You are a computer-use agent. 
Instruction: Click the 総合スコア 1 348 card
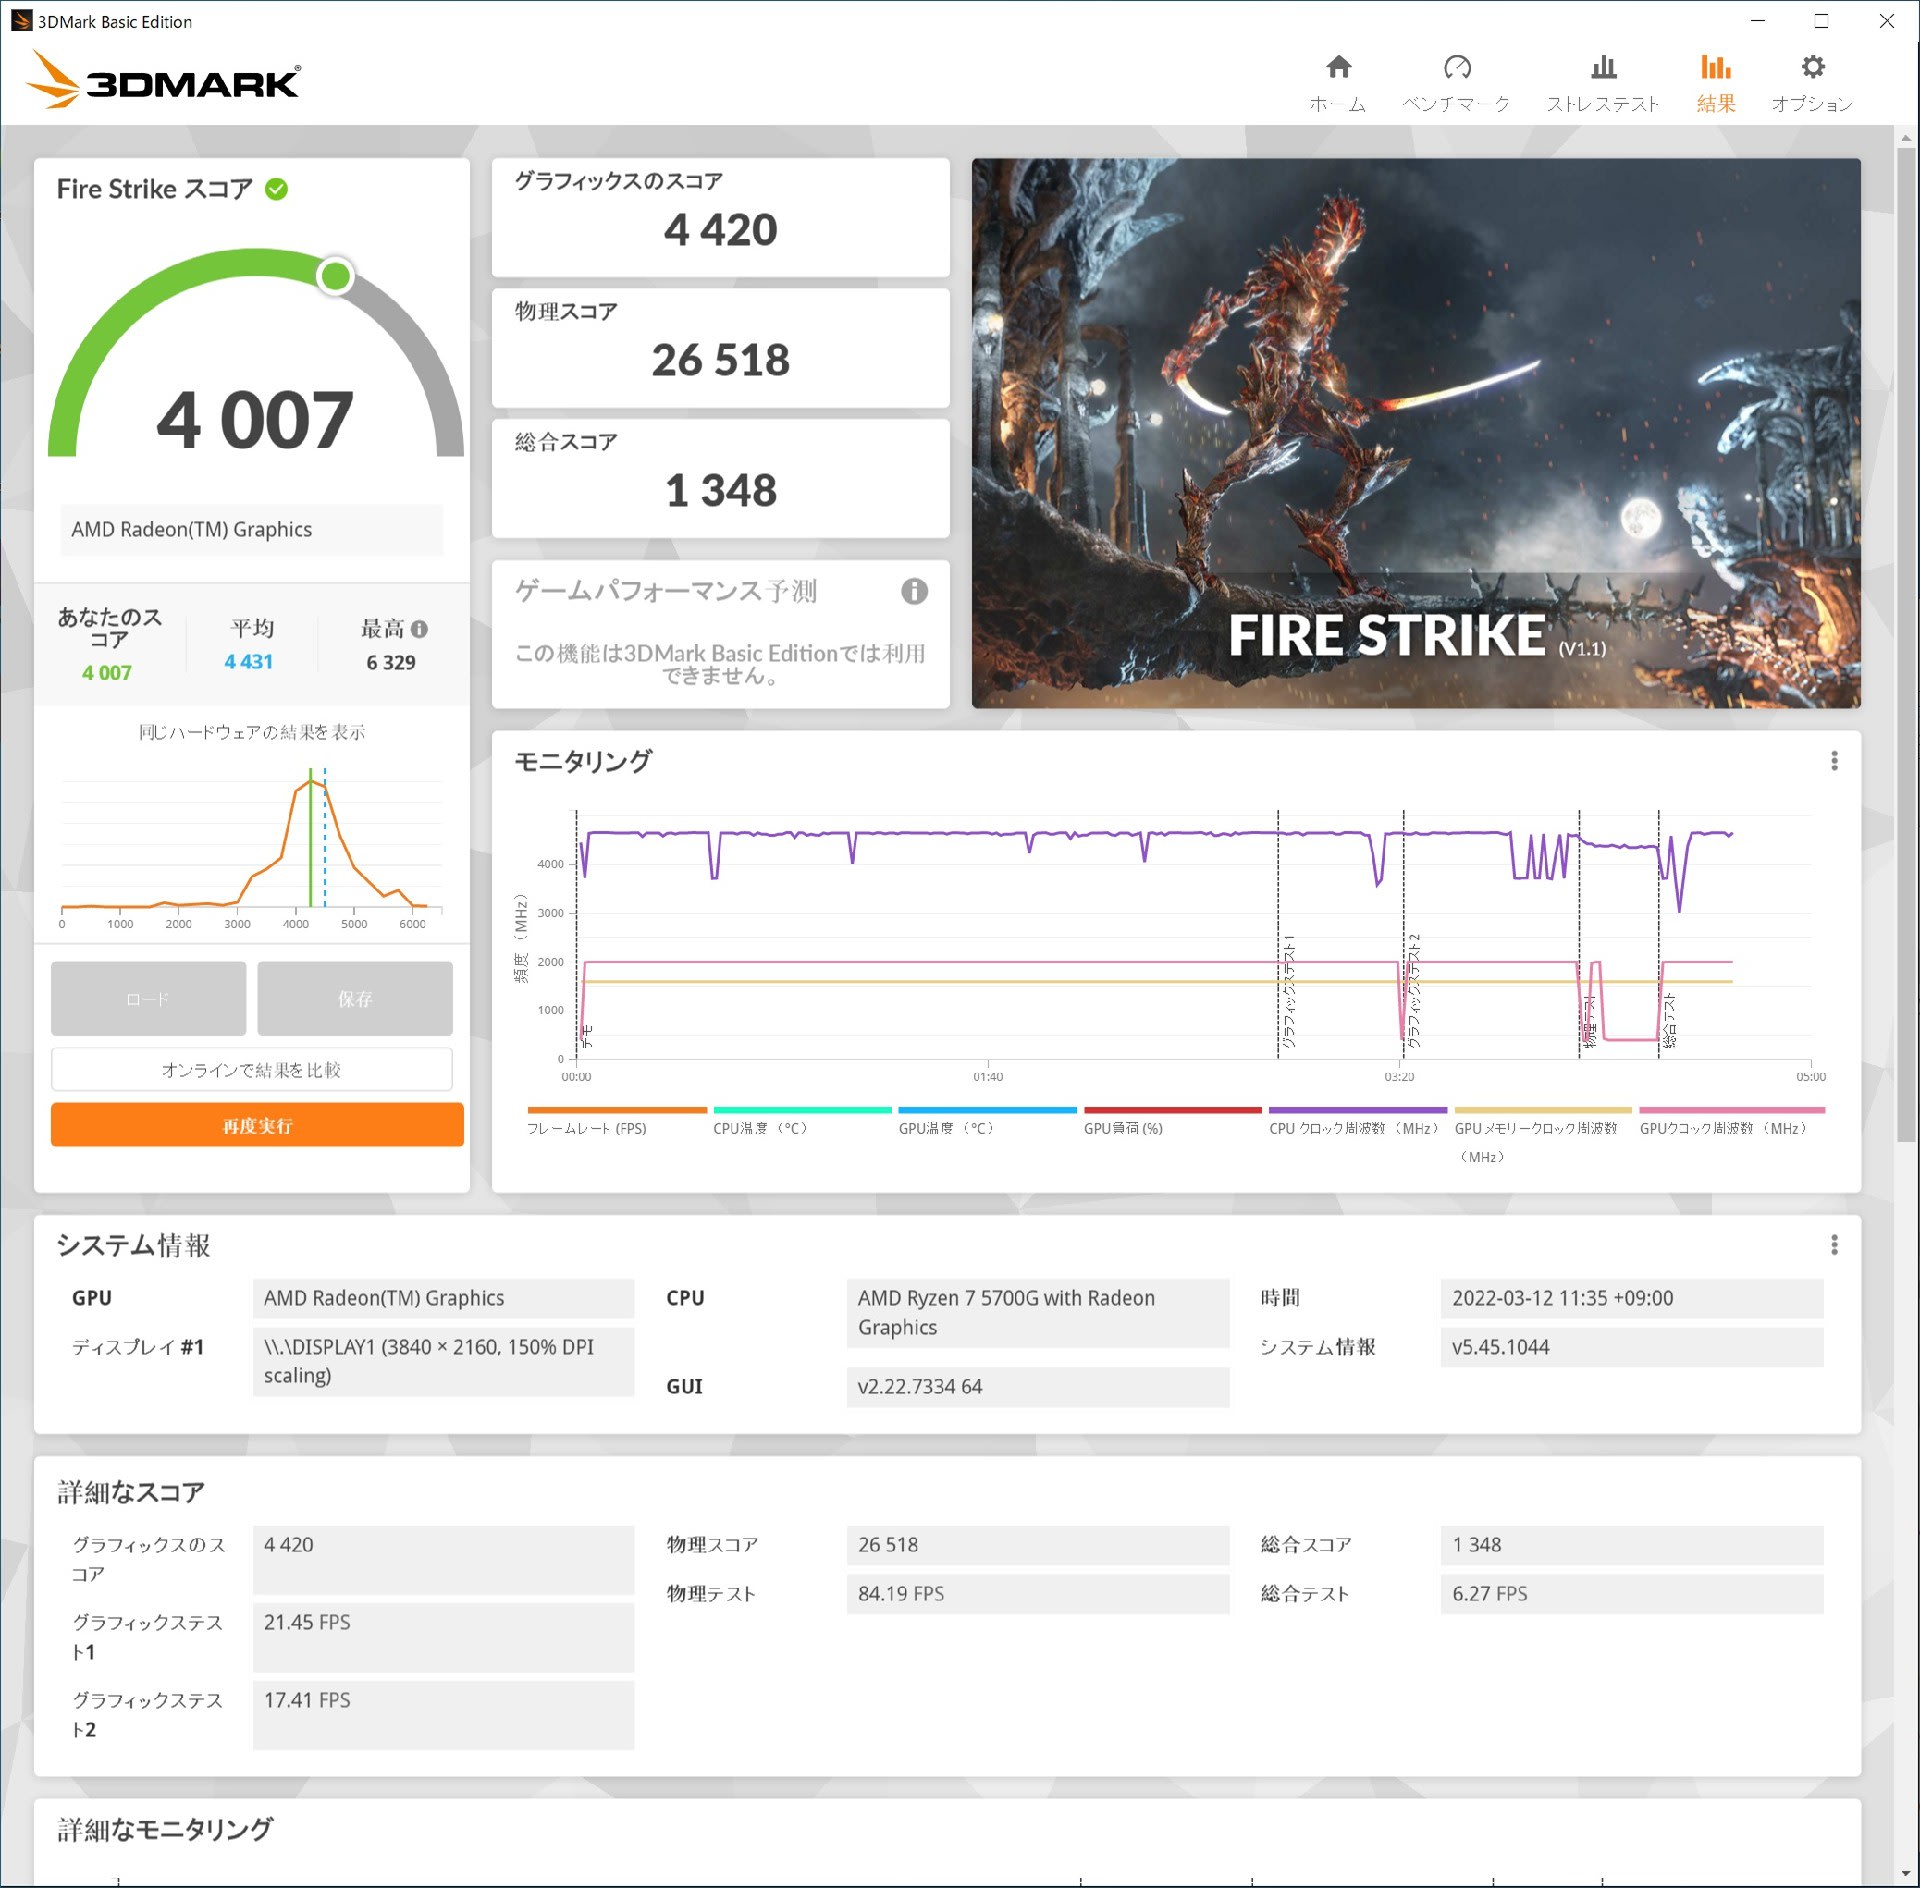click(721, 478)
